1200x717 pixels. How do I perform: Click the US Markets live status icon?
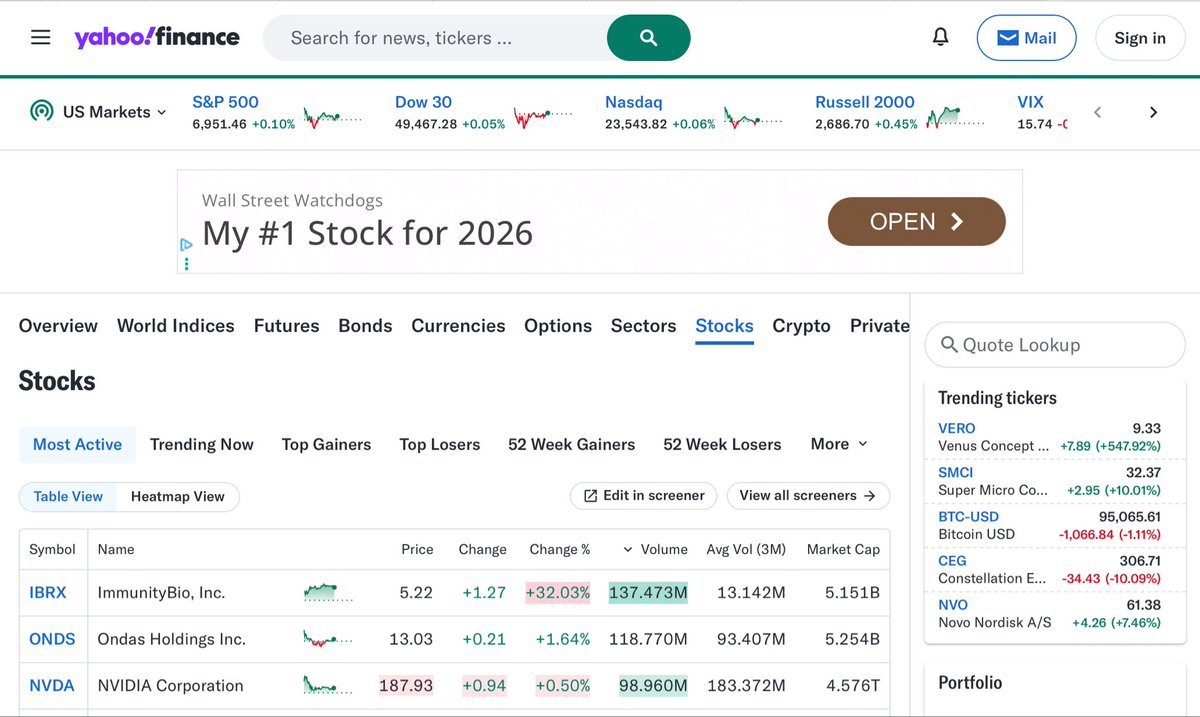(x=41, y=111)
